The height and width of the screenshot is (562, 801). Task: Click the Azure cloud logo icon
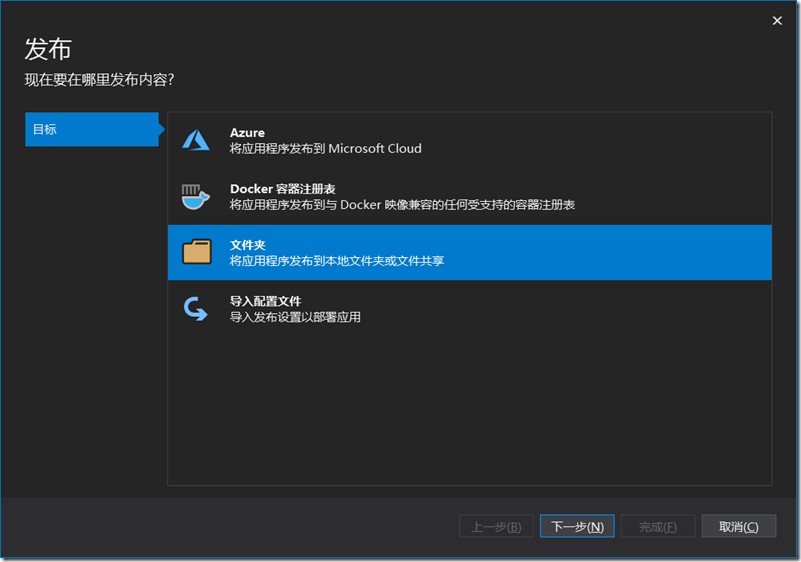pyautogui.click(x=196, y=140)
